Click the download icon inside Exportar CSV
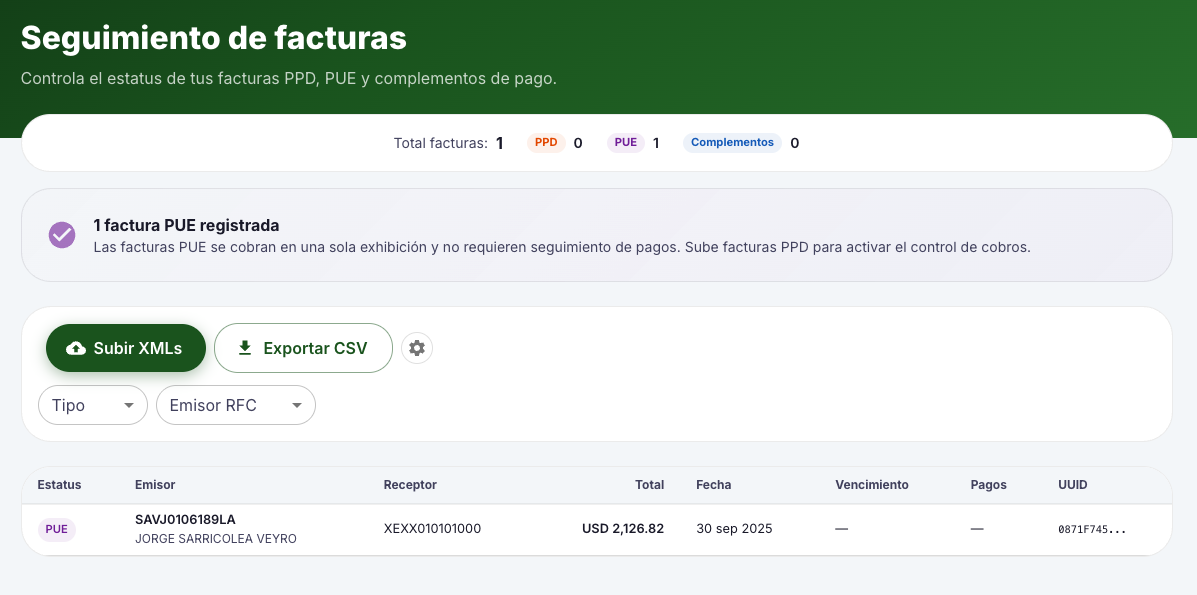 click(x=244, y=348)
